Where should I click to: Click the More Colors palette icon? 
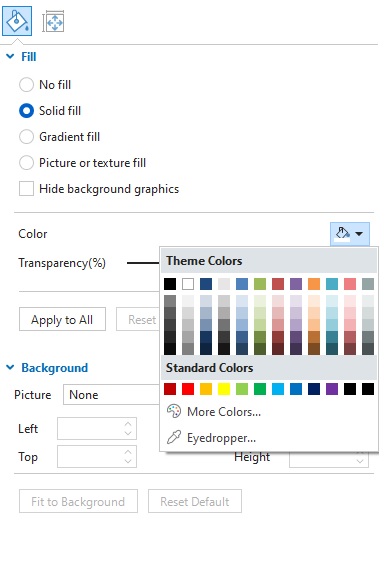tap(174, 411)
